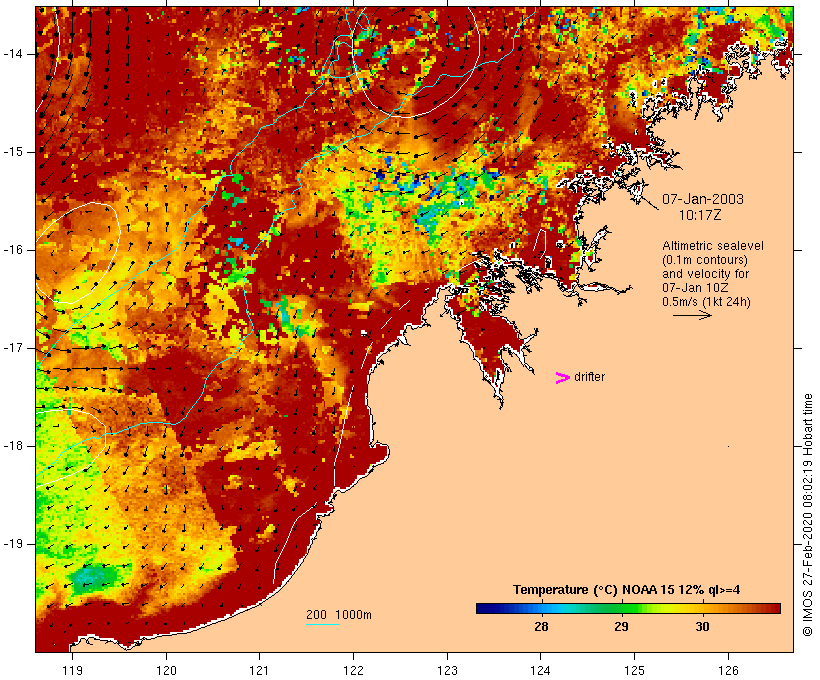Click latitude axis label -16
This screenshot has width=820, height=680.
coord(13,250)
